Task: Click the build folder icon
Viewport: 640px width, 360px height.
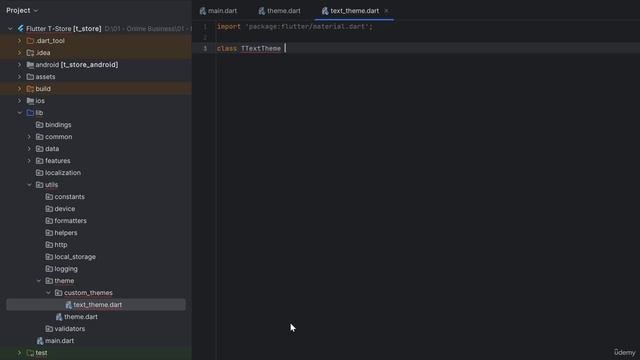Action: pos(30,89)
